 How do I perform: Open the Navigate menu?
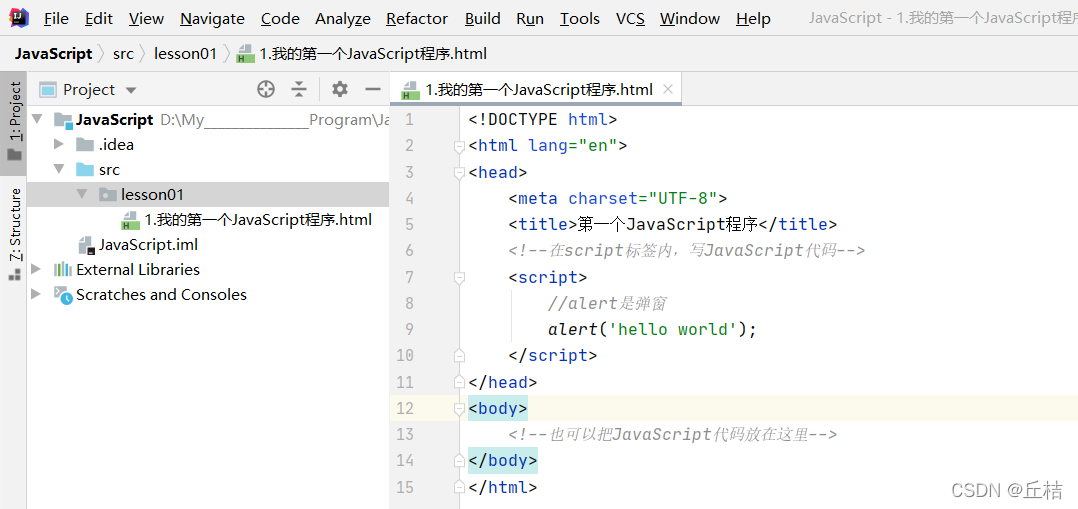(212, 19)
